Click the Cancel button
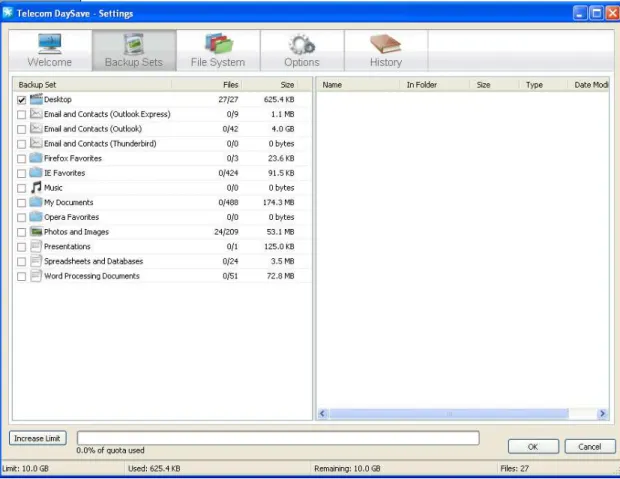This screenshot has height=479, width=620. pos(590,447)
